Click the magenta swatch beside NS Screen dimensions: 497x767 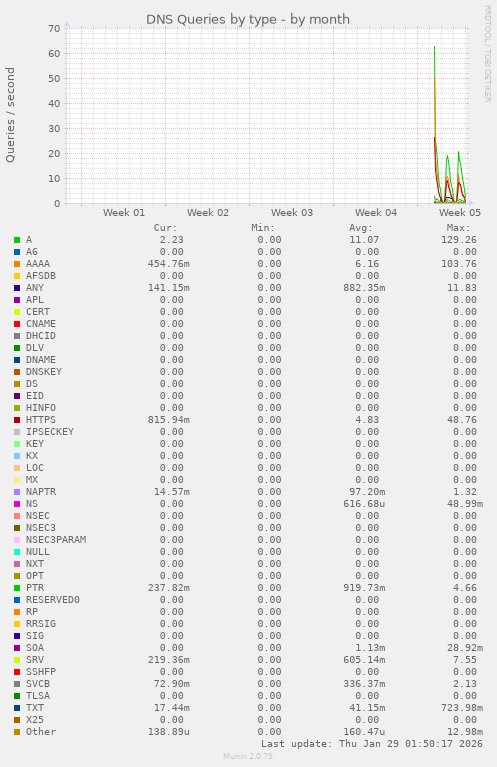(17, 504)
